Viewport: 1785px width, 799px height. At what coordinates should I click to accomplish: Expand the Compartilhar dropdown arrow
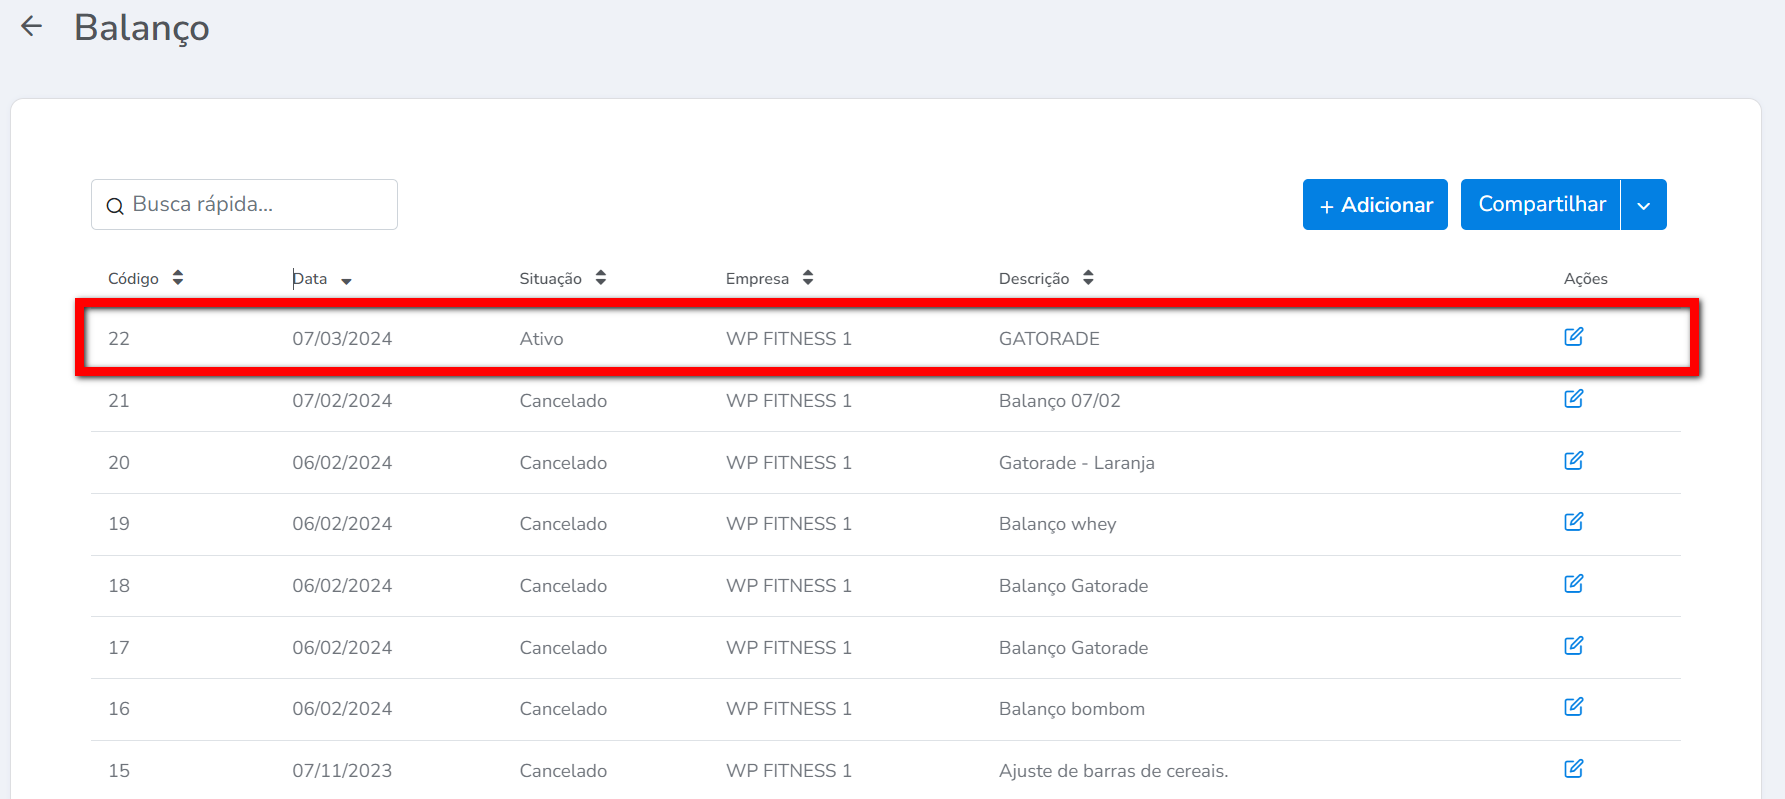tap(1643, 205)
